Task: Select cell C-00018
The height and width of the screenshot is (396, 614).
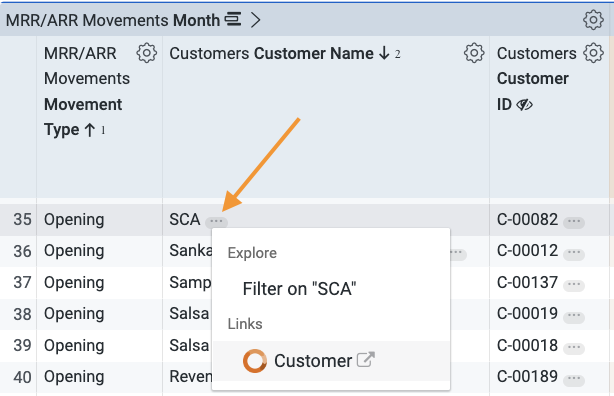Action: pyautogui.click(x=527, y=345)
